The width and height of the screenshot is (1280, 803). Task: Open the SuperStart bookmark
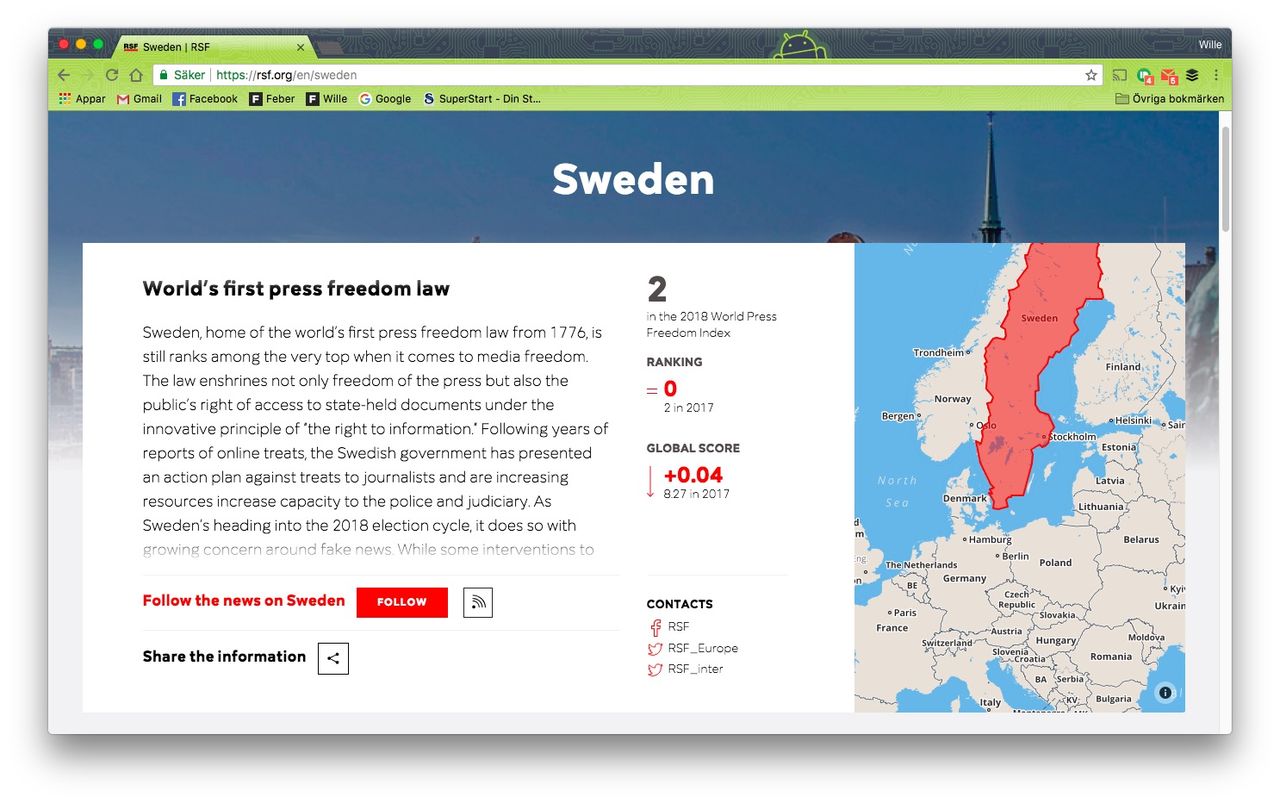[482, 99]
